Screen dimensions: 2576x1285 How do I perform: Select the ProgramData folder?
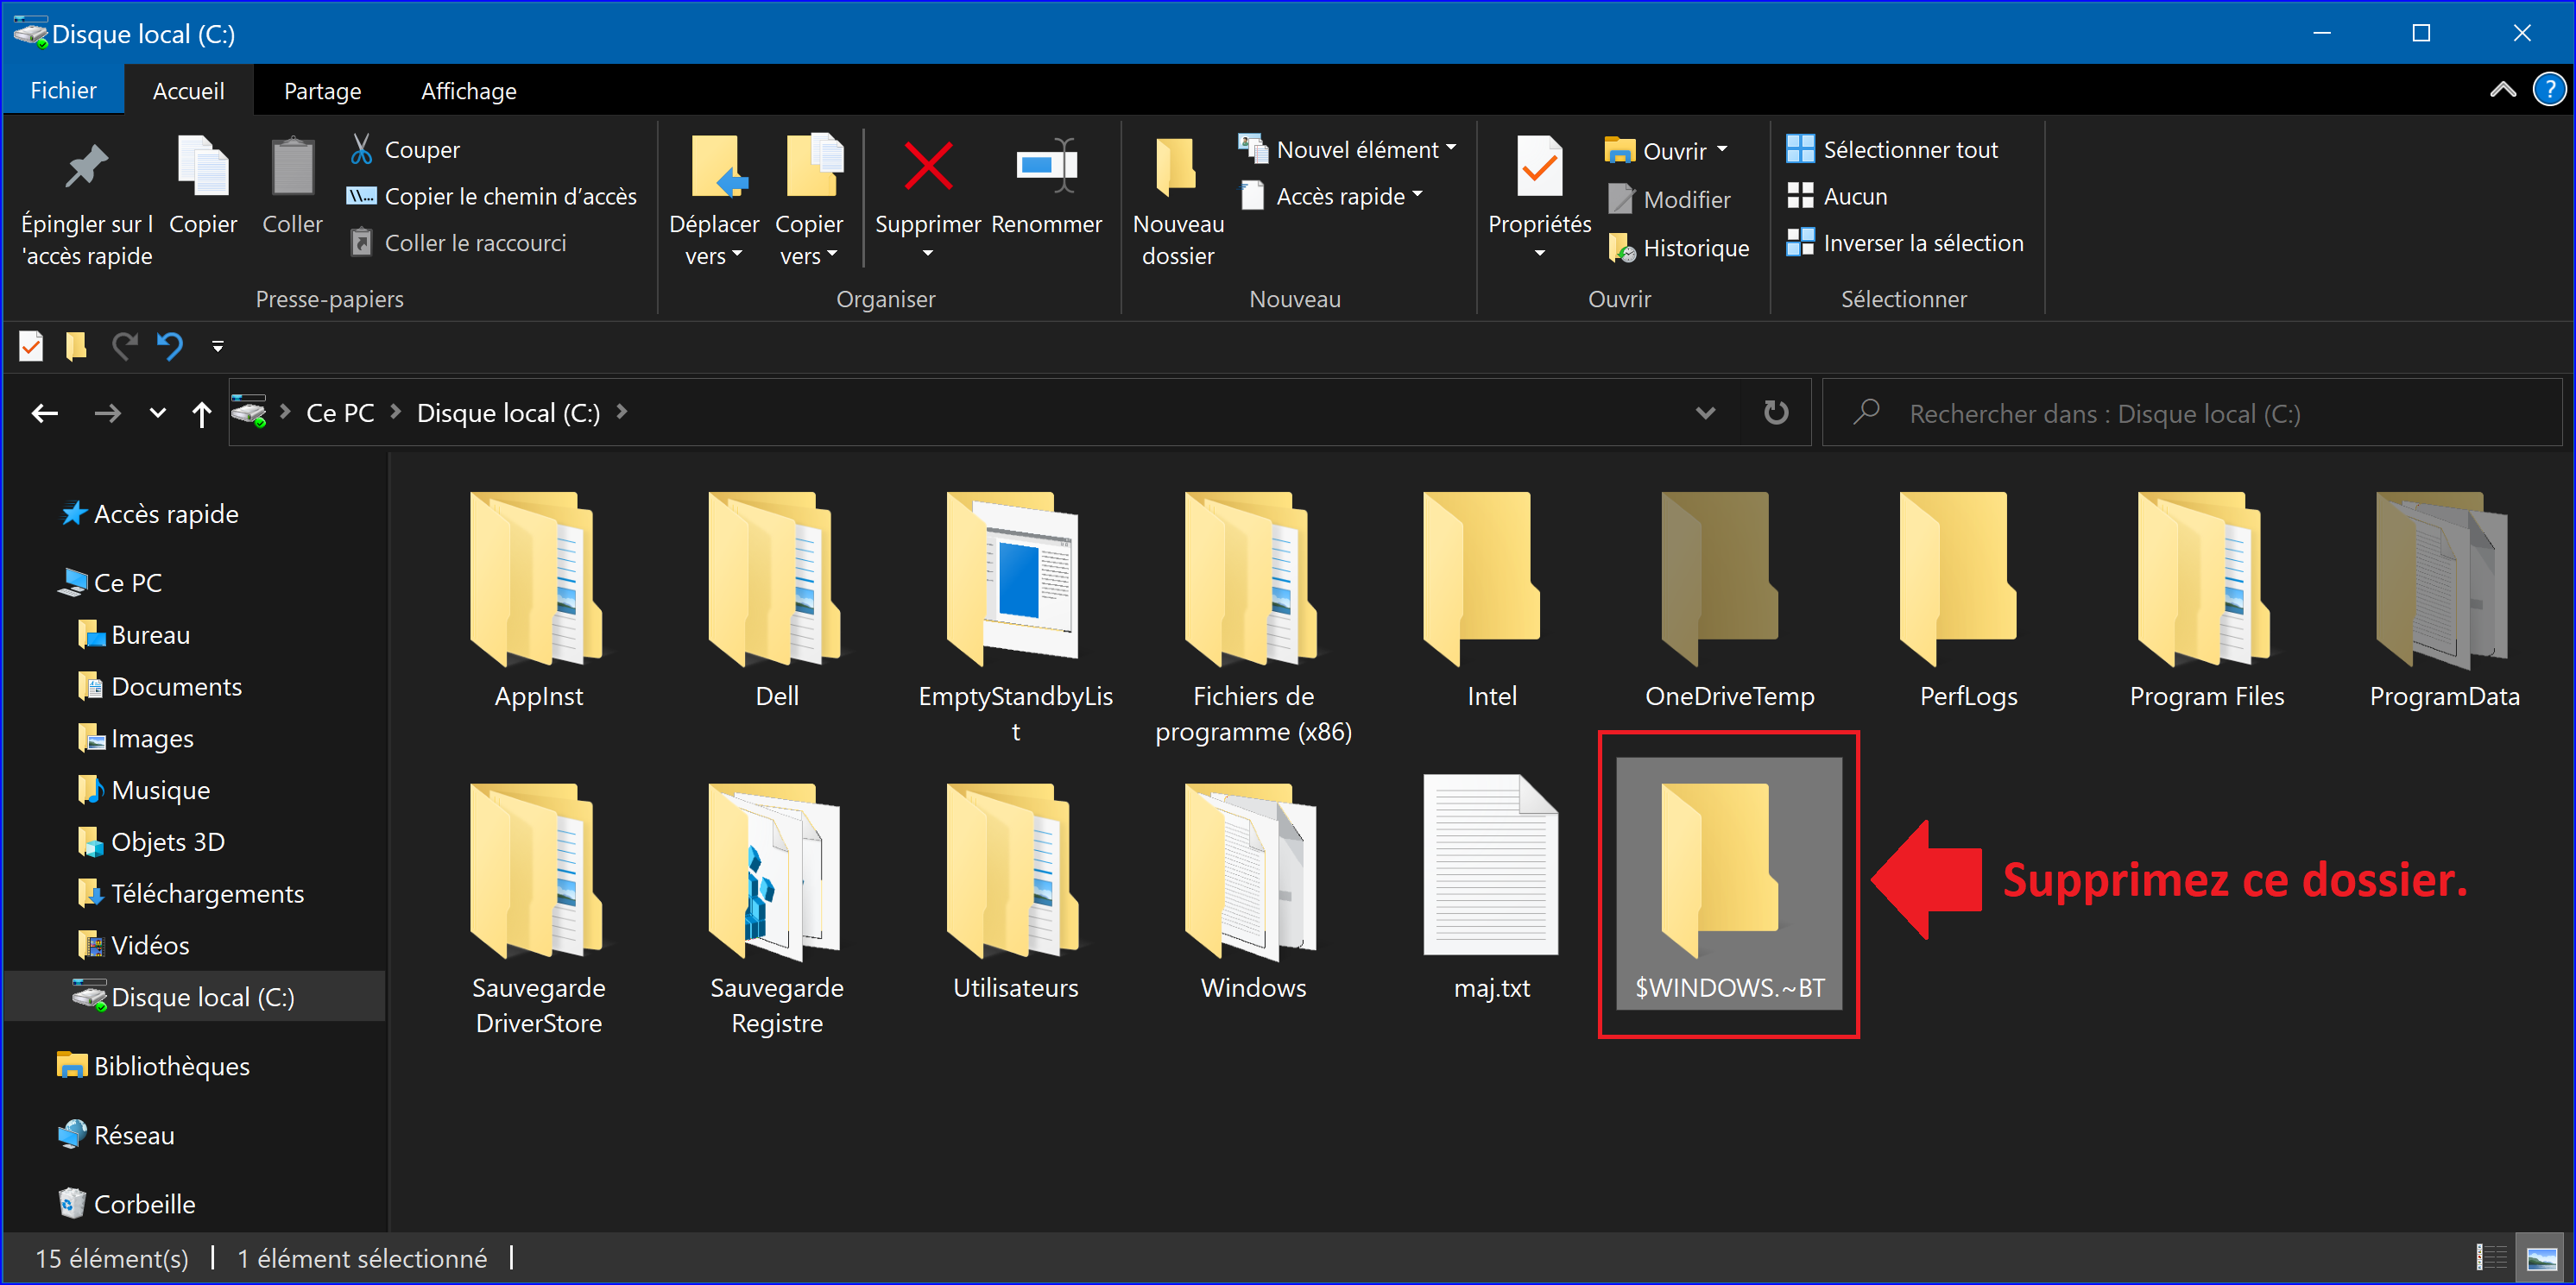(2444, 598)
